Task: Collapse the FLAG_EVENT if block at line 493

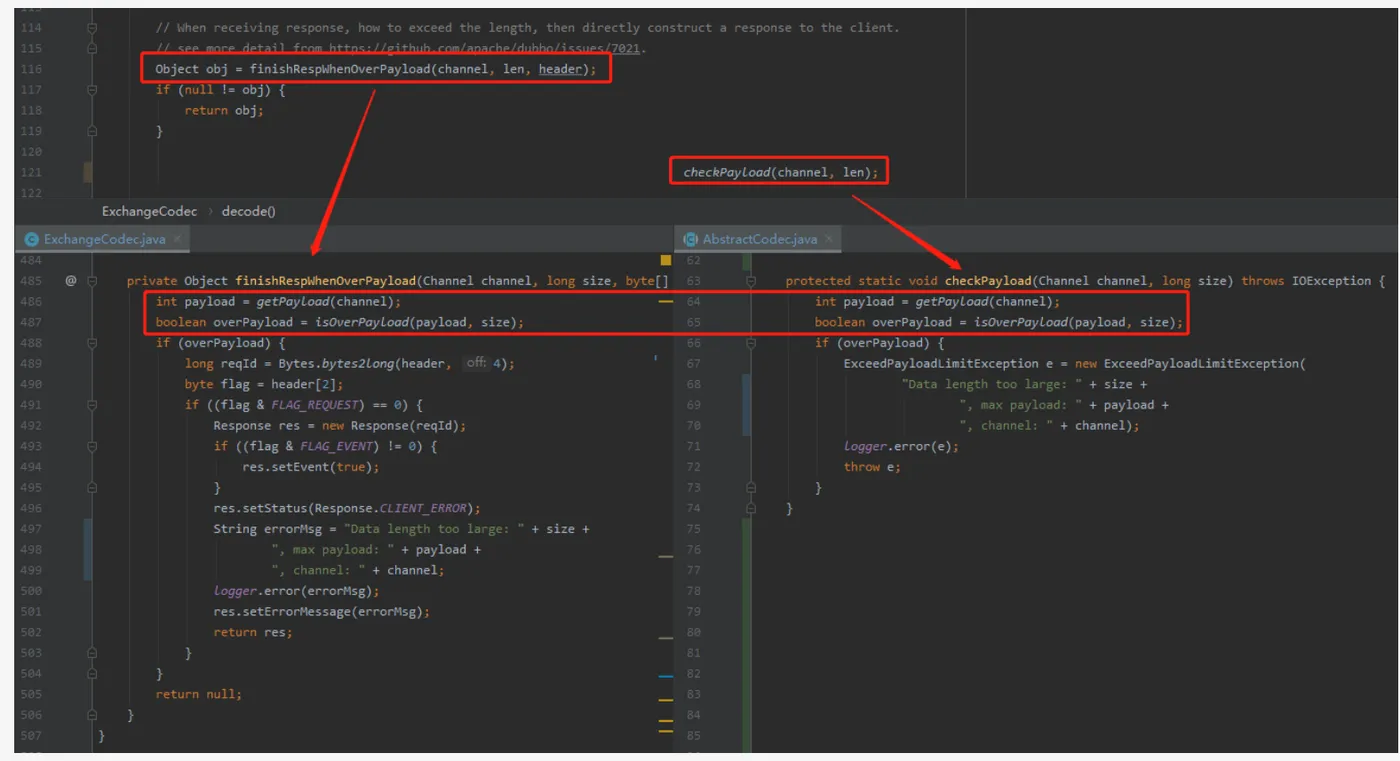Action: (92, 446)
